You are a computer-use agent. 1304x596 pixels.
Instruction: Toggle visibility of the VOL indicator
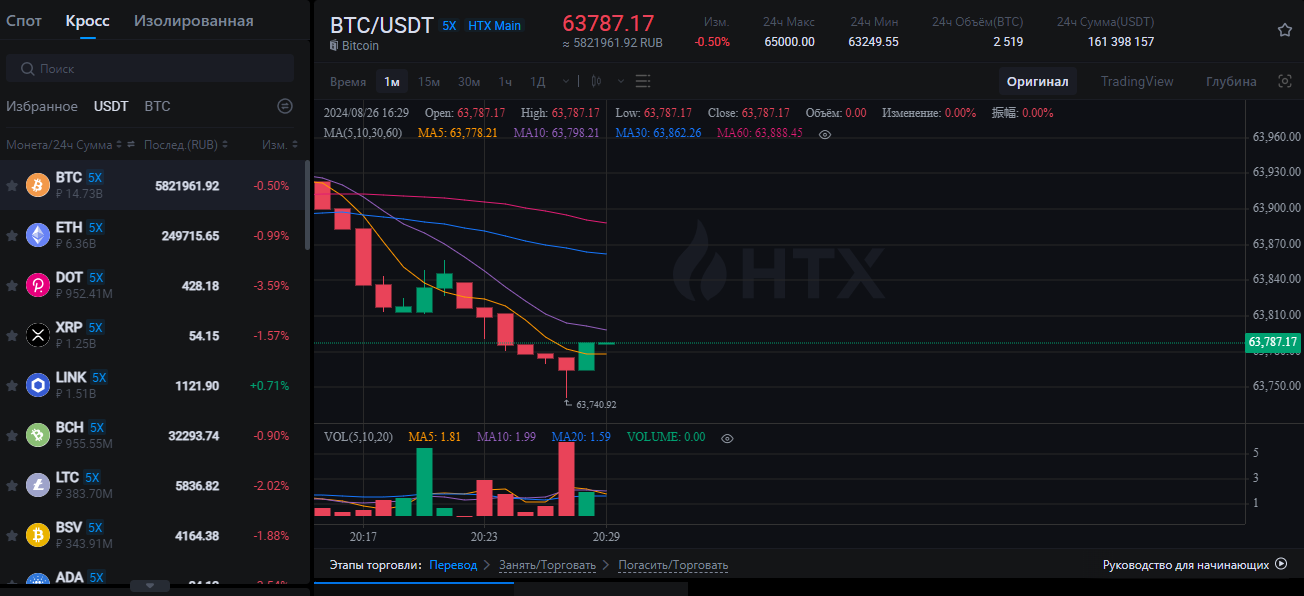coord(727,438)
